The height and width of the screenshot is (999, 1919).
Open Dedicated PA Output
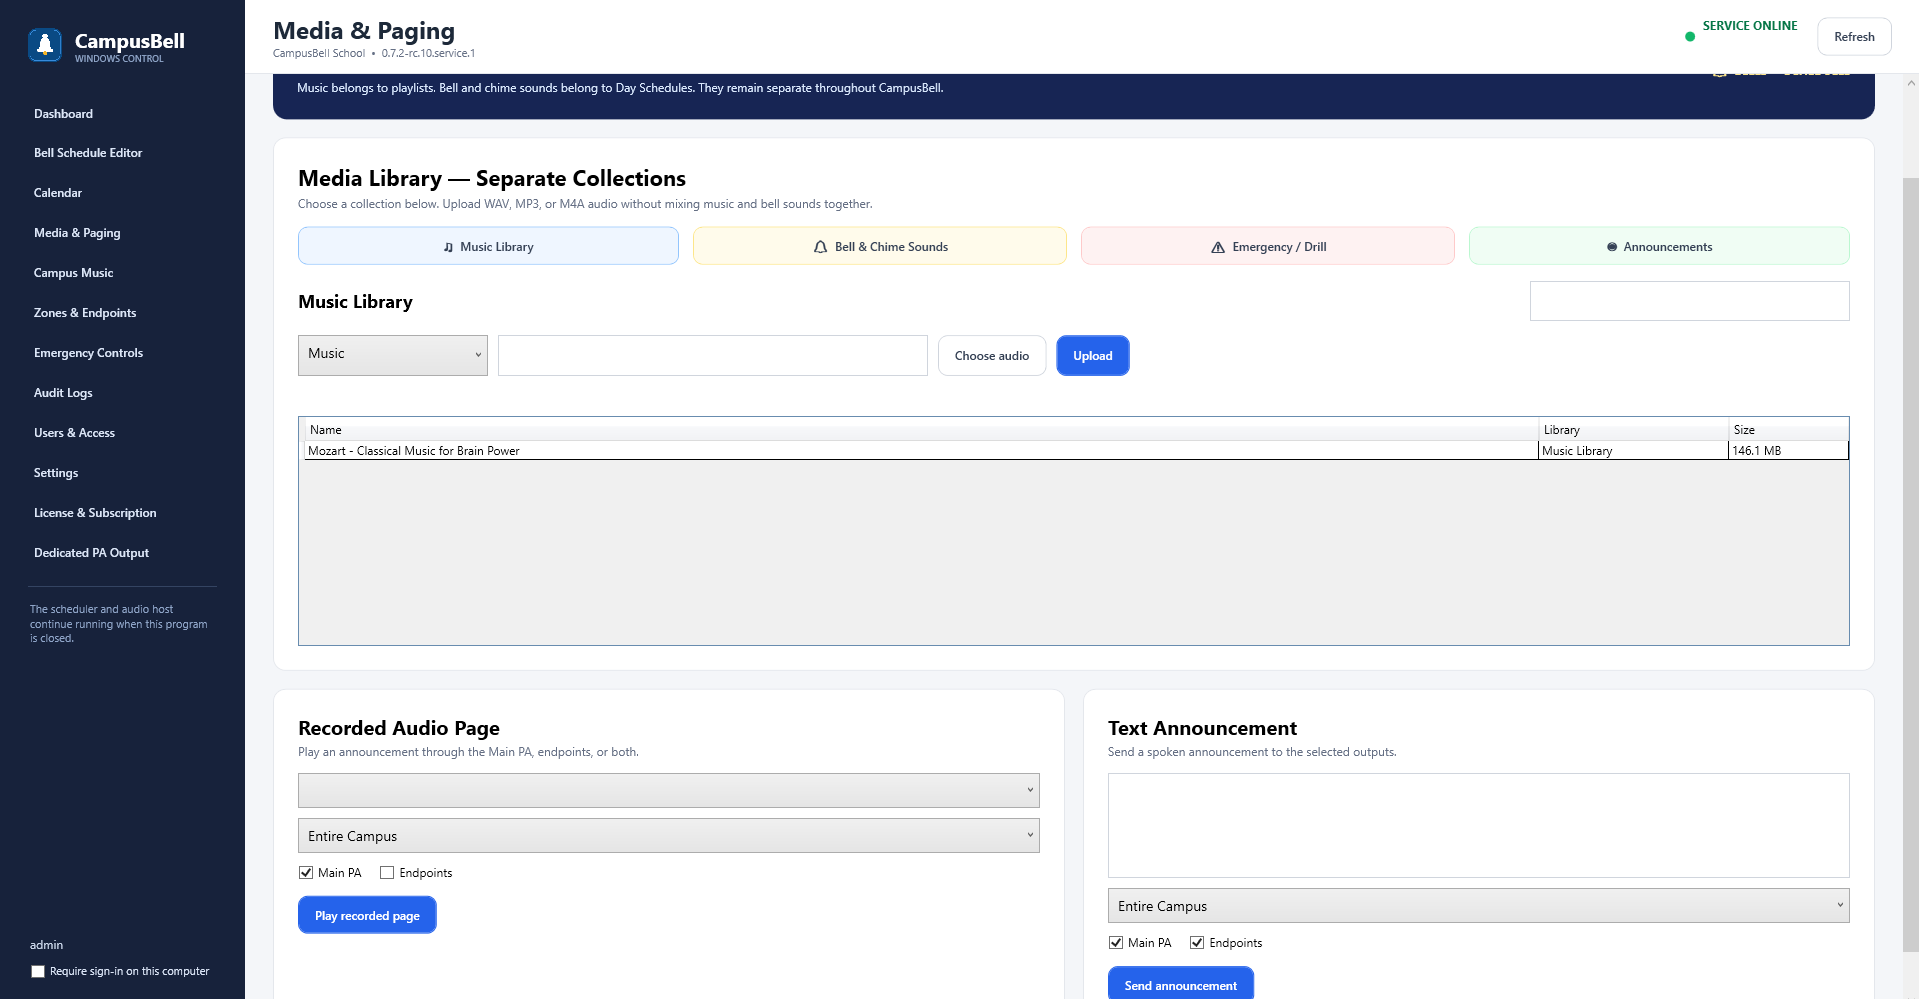click(91, 553)
